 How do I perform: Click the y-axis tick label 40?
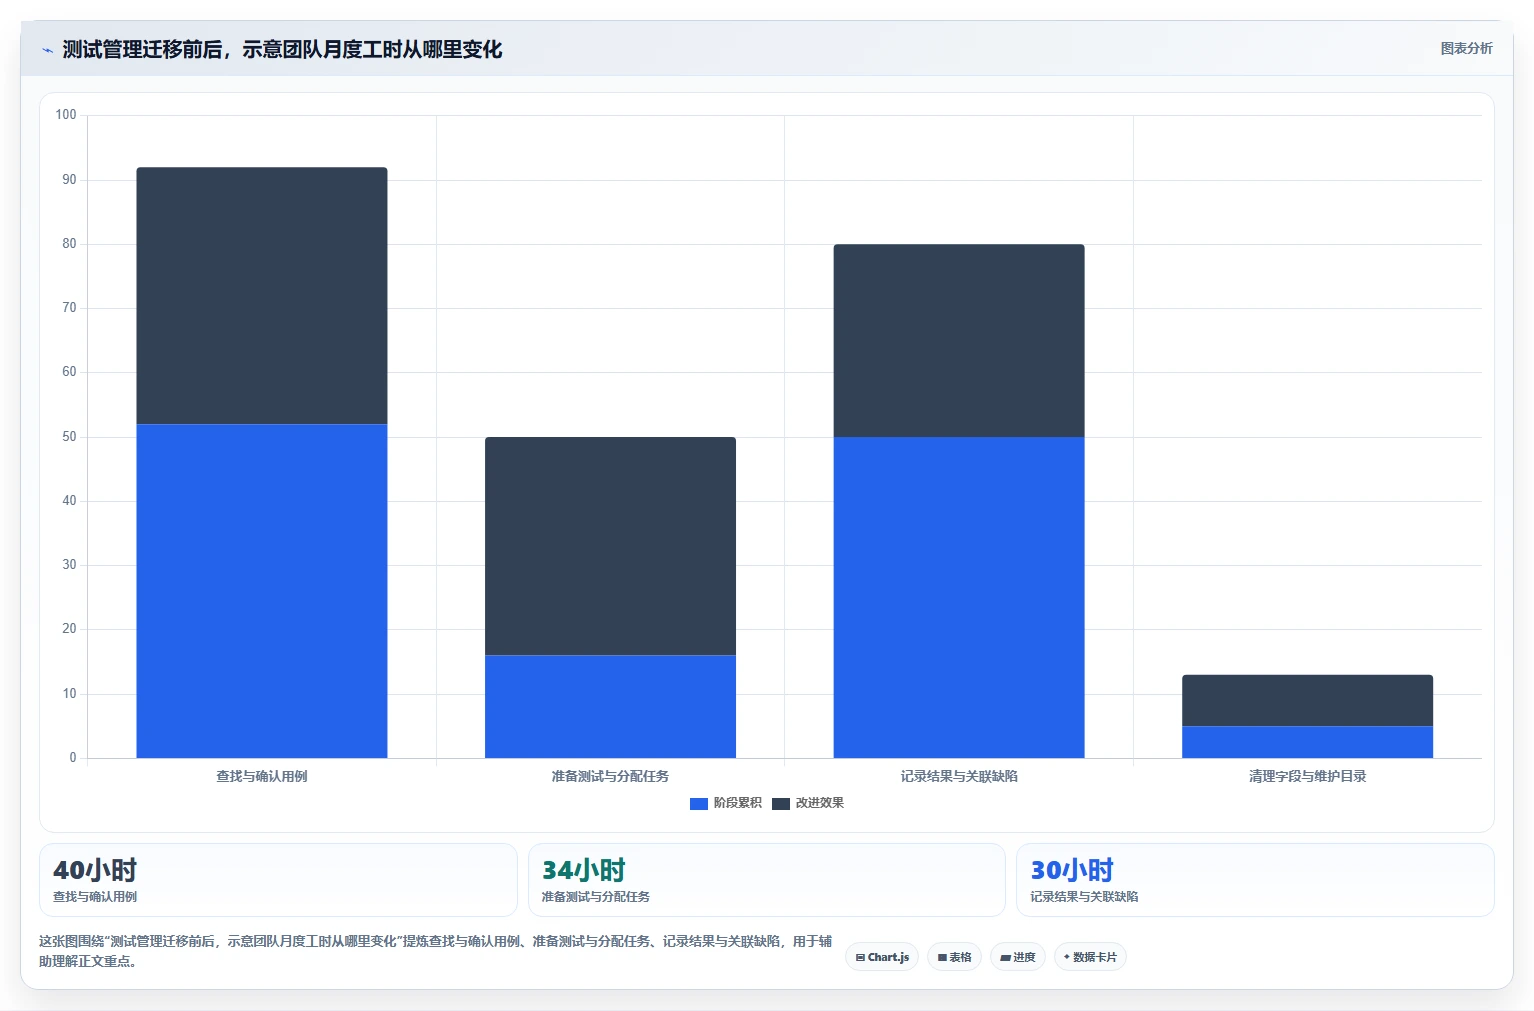[69, 501]
